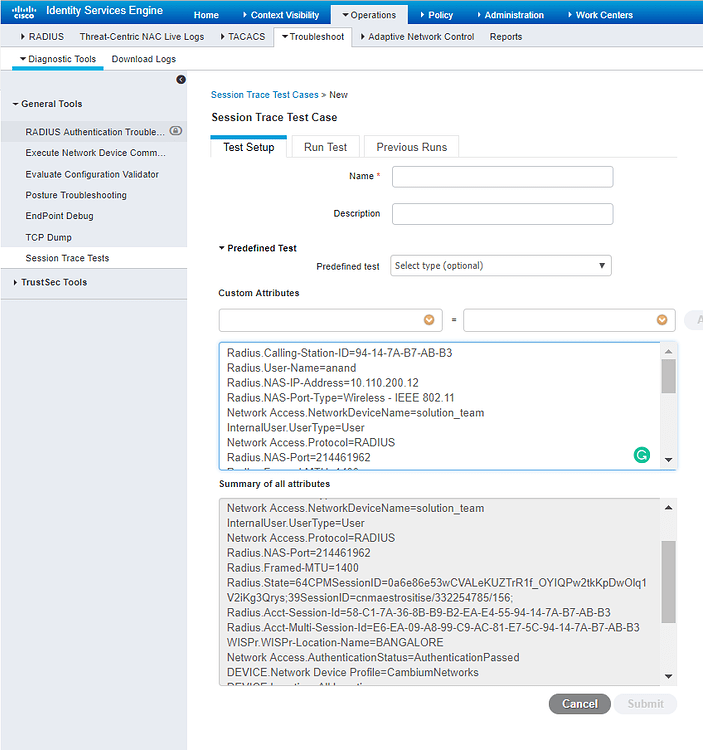Click AuthenticationStatus=AuthenticationPassed line
The width and height of the screenshot is (703, 750).
[373, 657]
